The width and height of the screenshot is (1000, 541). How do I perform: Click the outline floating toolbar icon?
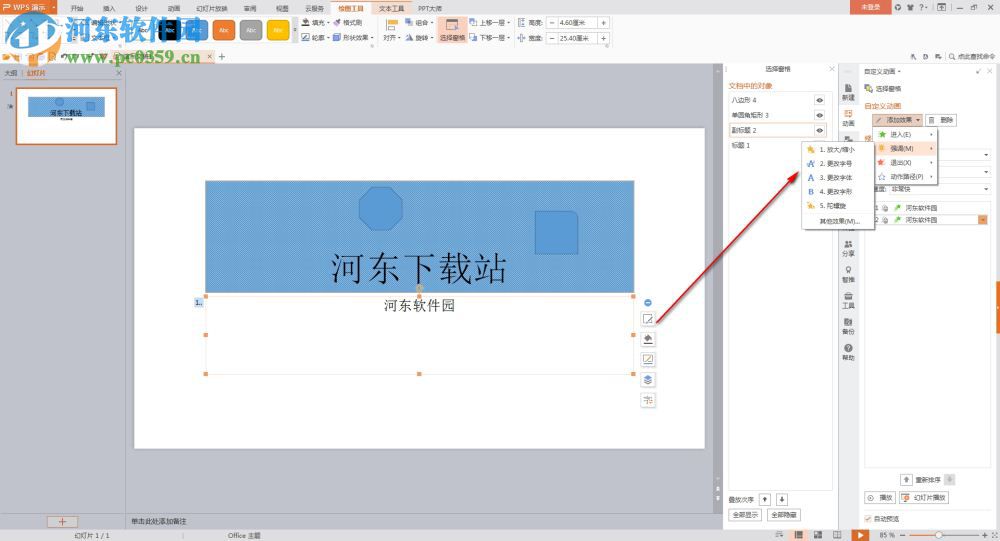pyautogui.click(x=647, y=359)
